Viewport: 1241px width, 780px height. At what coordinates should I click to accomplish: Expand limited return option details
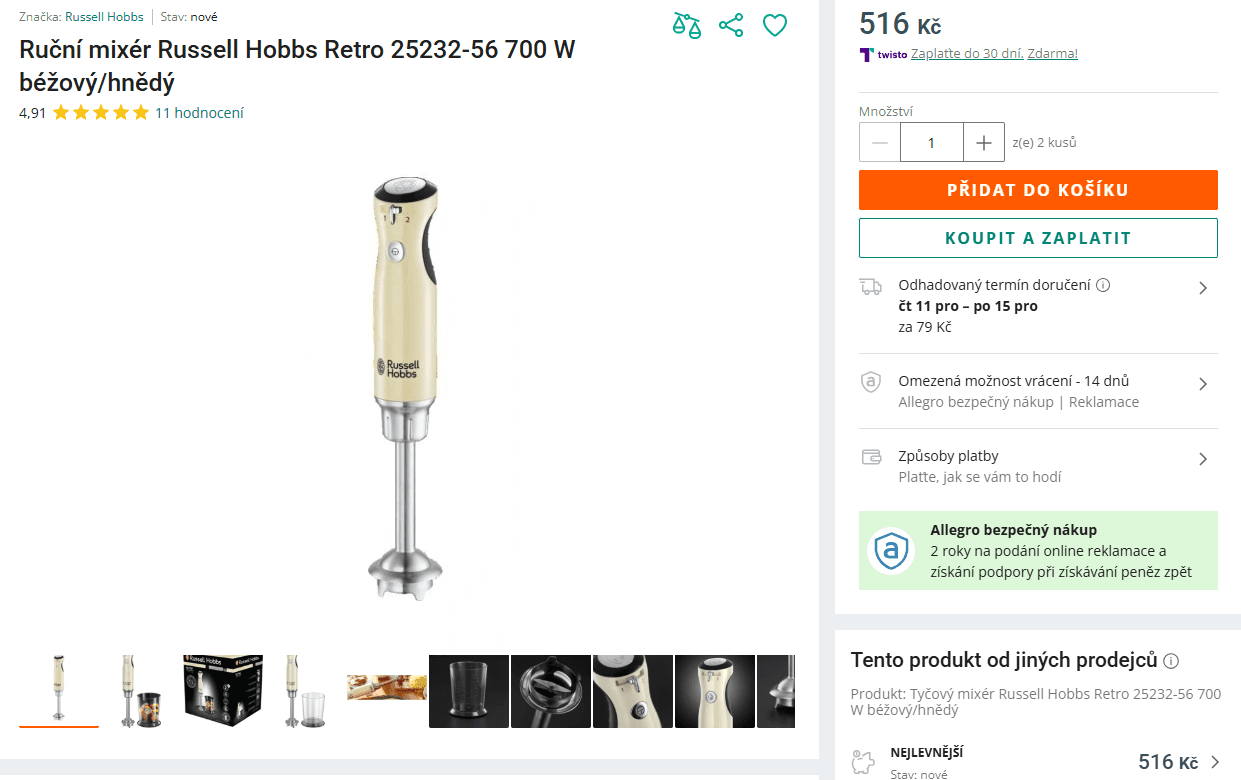[1203, 384]
